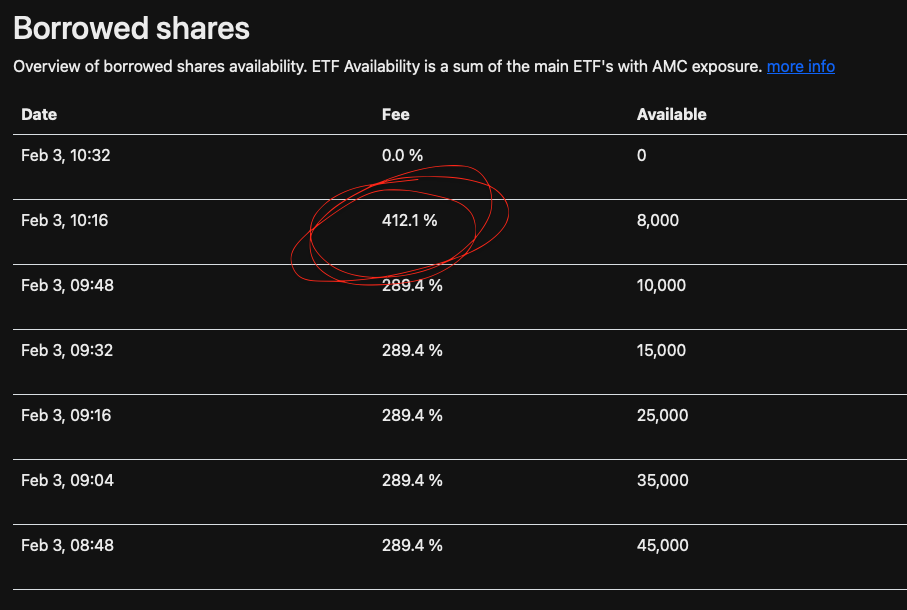907x610 pixels.
Task: Select the Feb 3, 10:32 row date
Action: tap(65, 156)
